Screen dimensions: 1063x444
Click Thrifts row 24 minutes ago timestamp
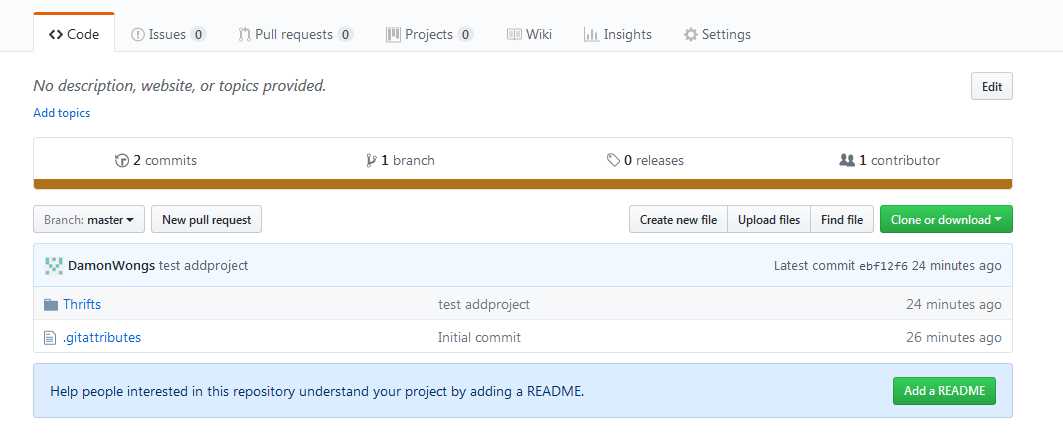pyautogui.click(x=953, y=304)
